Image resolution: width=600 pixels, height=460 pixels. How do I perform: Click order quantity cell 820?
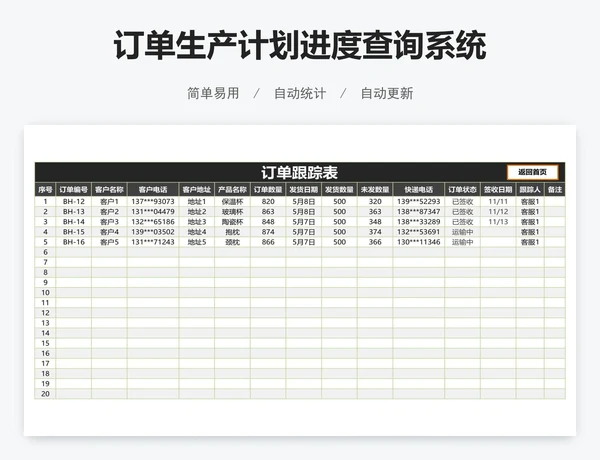[x=268, y=201]
